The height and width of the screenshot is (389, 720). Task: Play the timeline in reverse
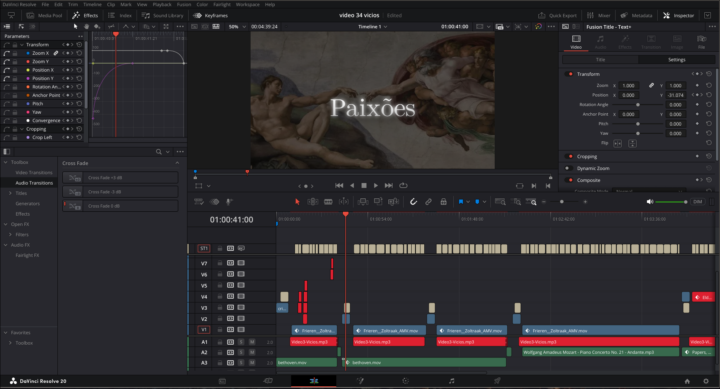coord(352,186)
